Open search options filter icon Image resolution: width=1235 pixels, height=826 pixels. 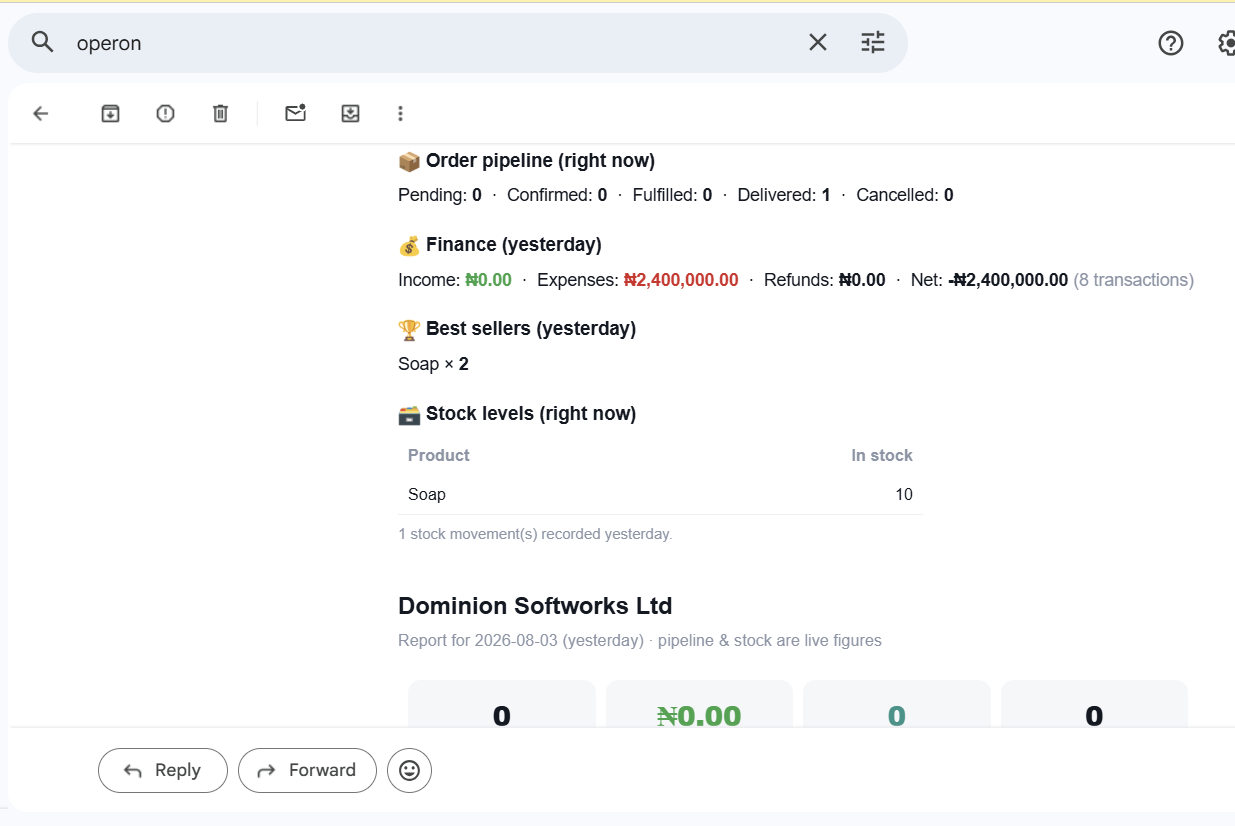coord(873,42)
